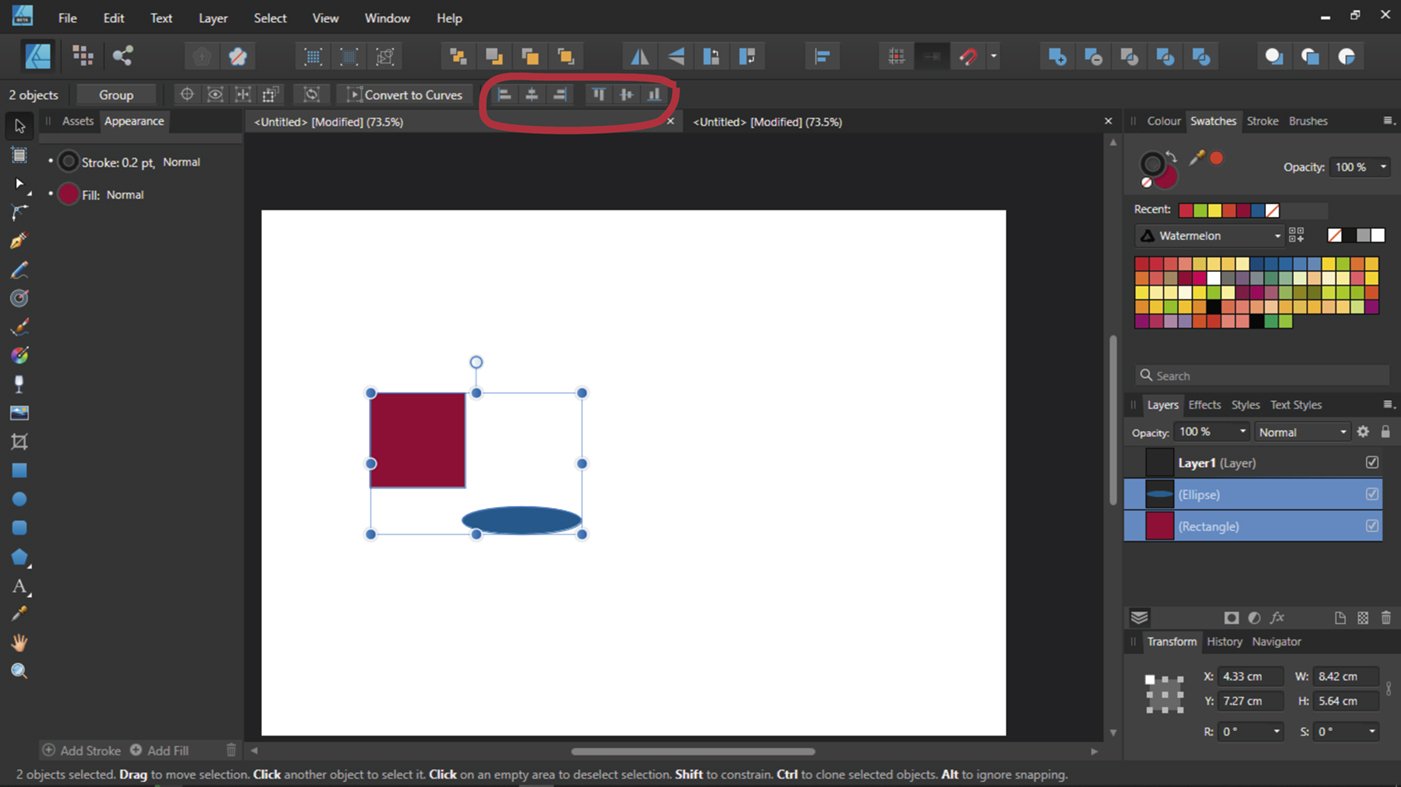Viewport: 1401px width, 787px height.
Task: Open the Layer menu
Action: pyautogui.click(x=213, y=18)
